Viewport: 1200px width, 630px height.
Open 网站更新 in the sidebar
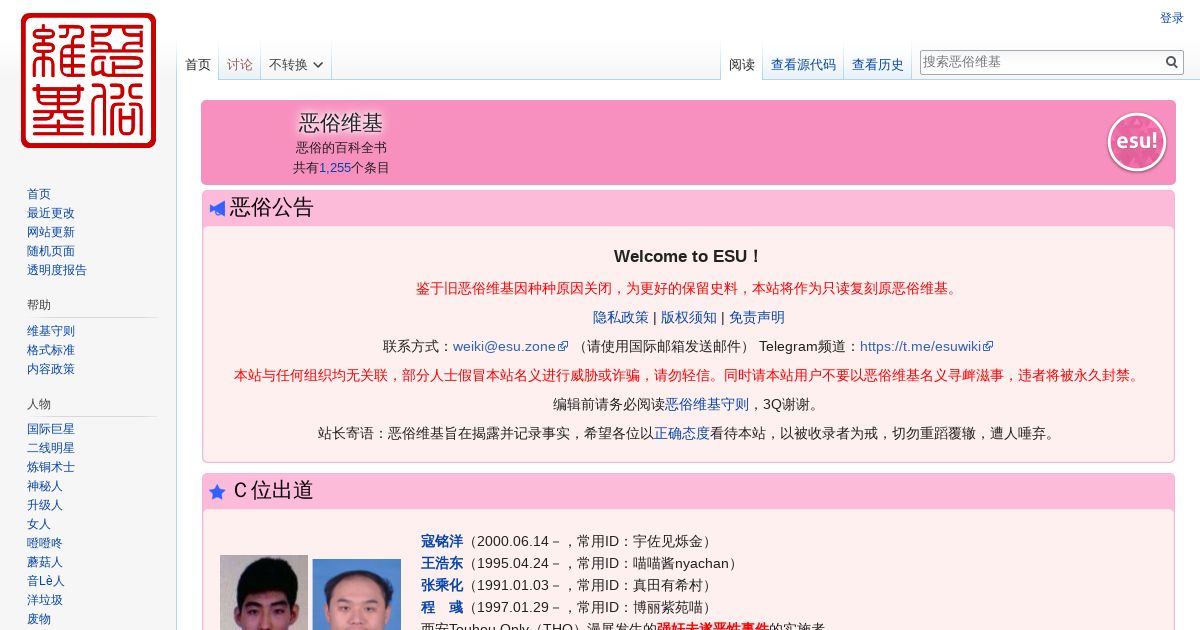tap(51, 232)
